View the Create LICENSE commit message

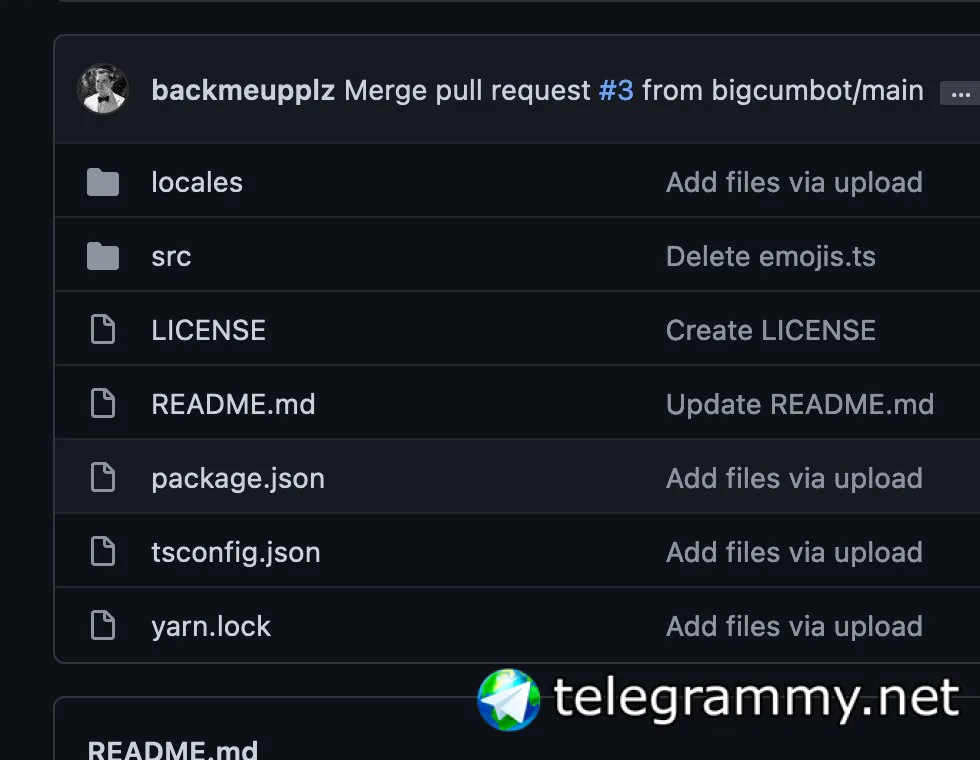pos(771,331)
